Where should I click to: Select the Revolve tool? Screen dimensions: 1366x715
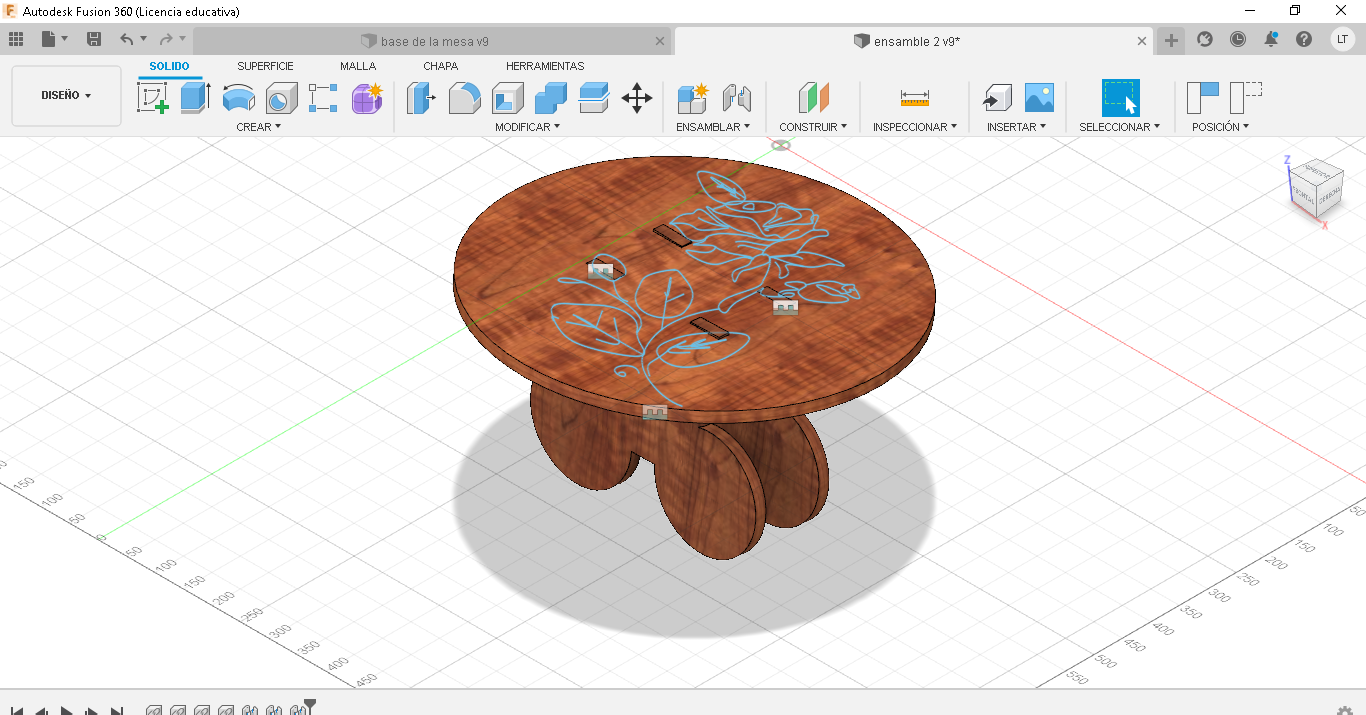pos(238,98)
